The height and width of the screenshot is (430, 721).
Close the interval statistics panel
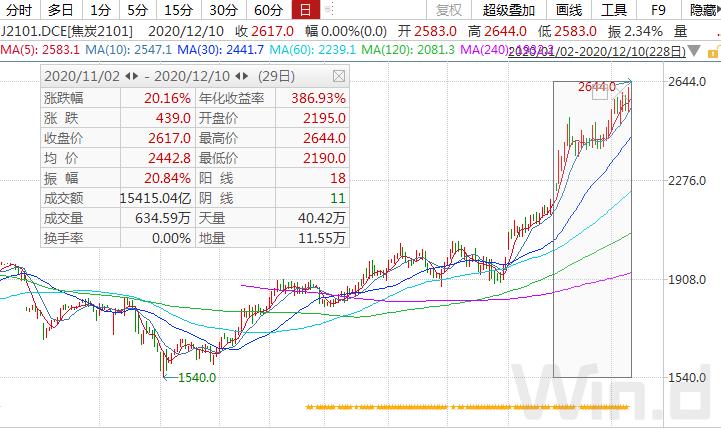(339, 76)
